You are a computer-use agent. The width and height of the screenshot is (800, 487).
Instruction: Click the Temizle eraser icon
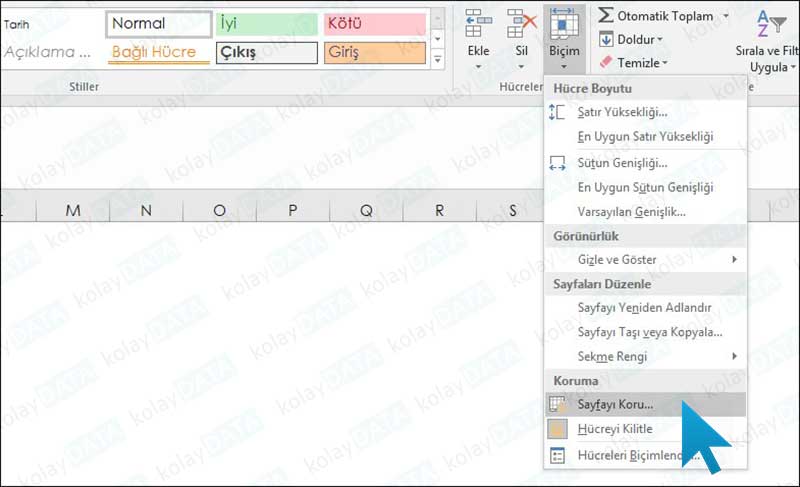click(606, 63)
